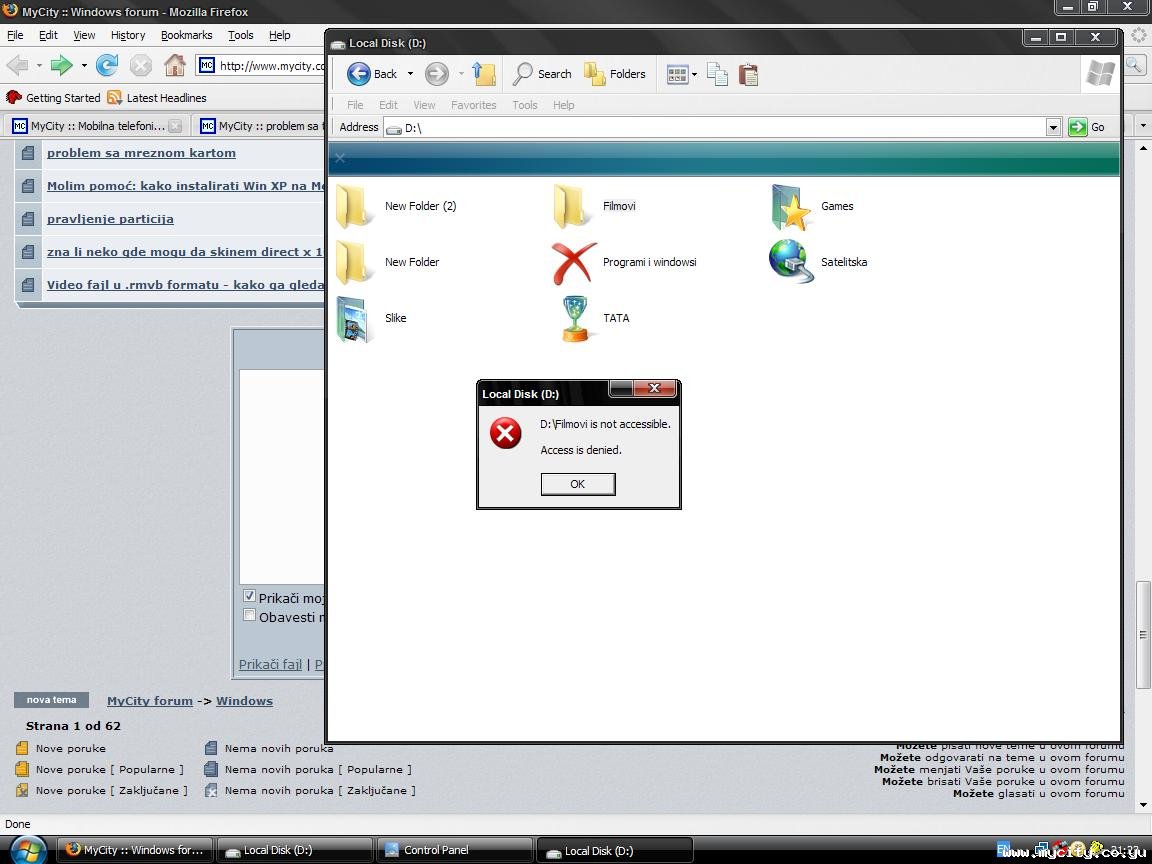Select the Satelitska globe icon
The height and width of the screenshot is (864, 1152).
tap(791, 261)
